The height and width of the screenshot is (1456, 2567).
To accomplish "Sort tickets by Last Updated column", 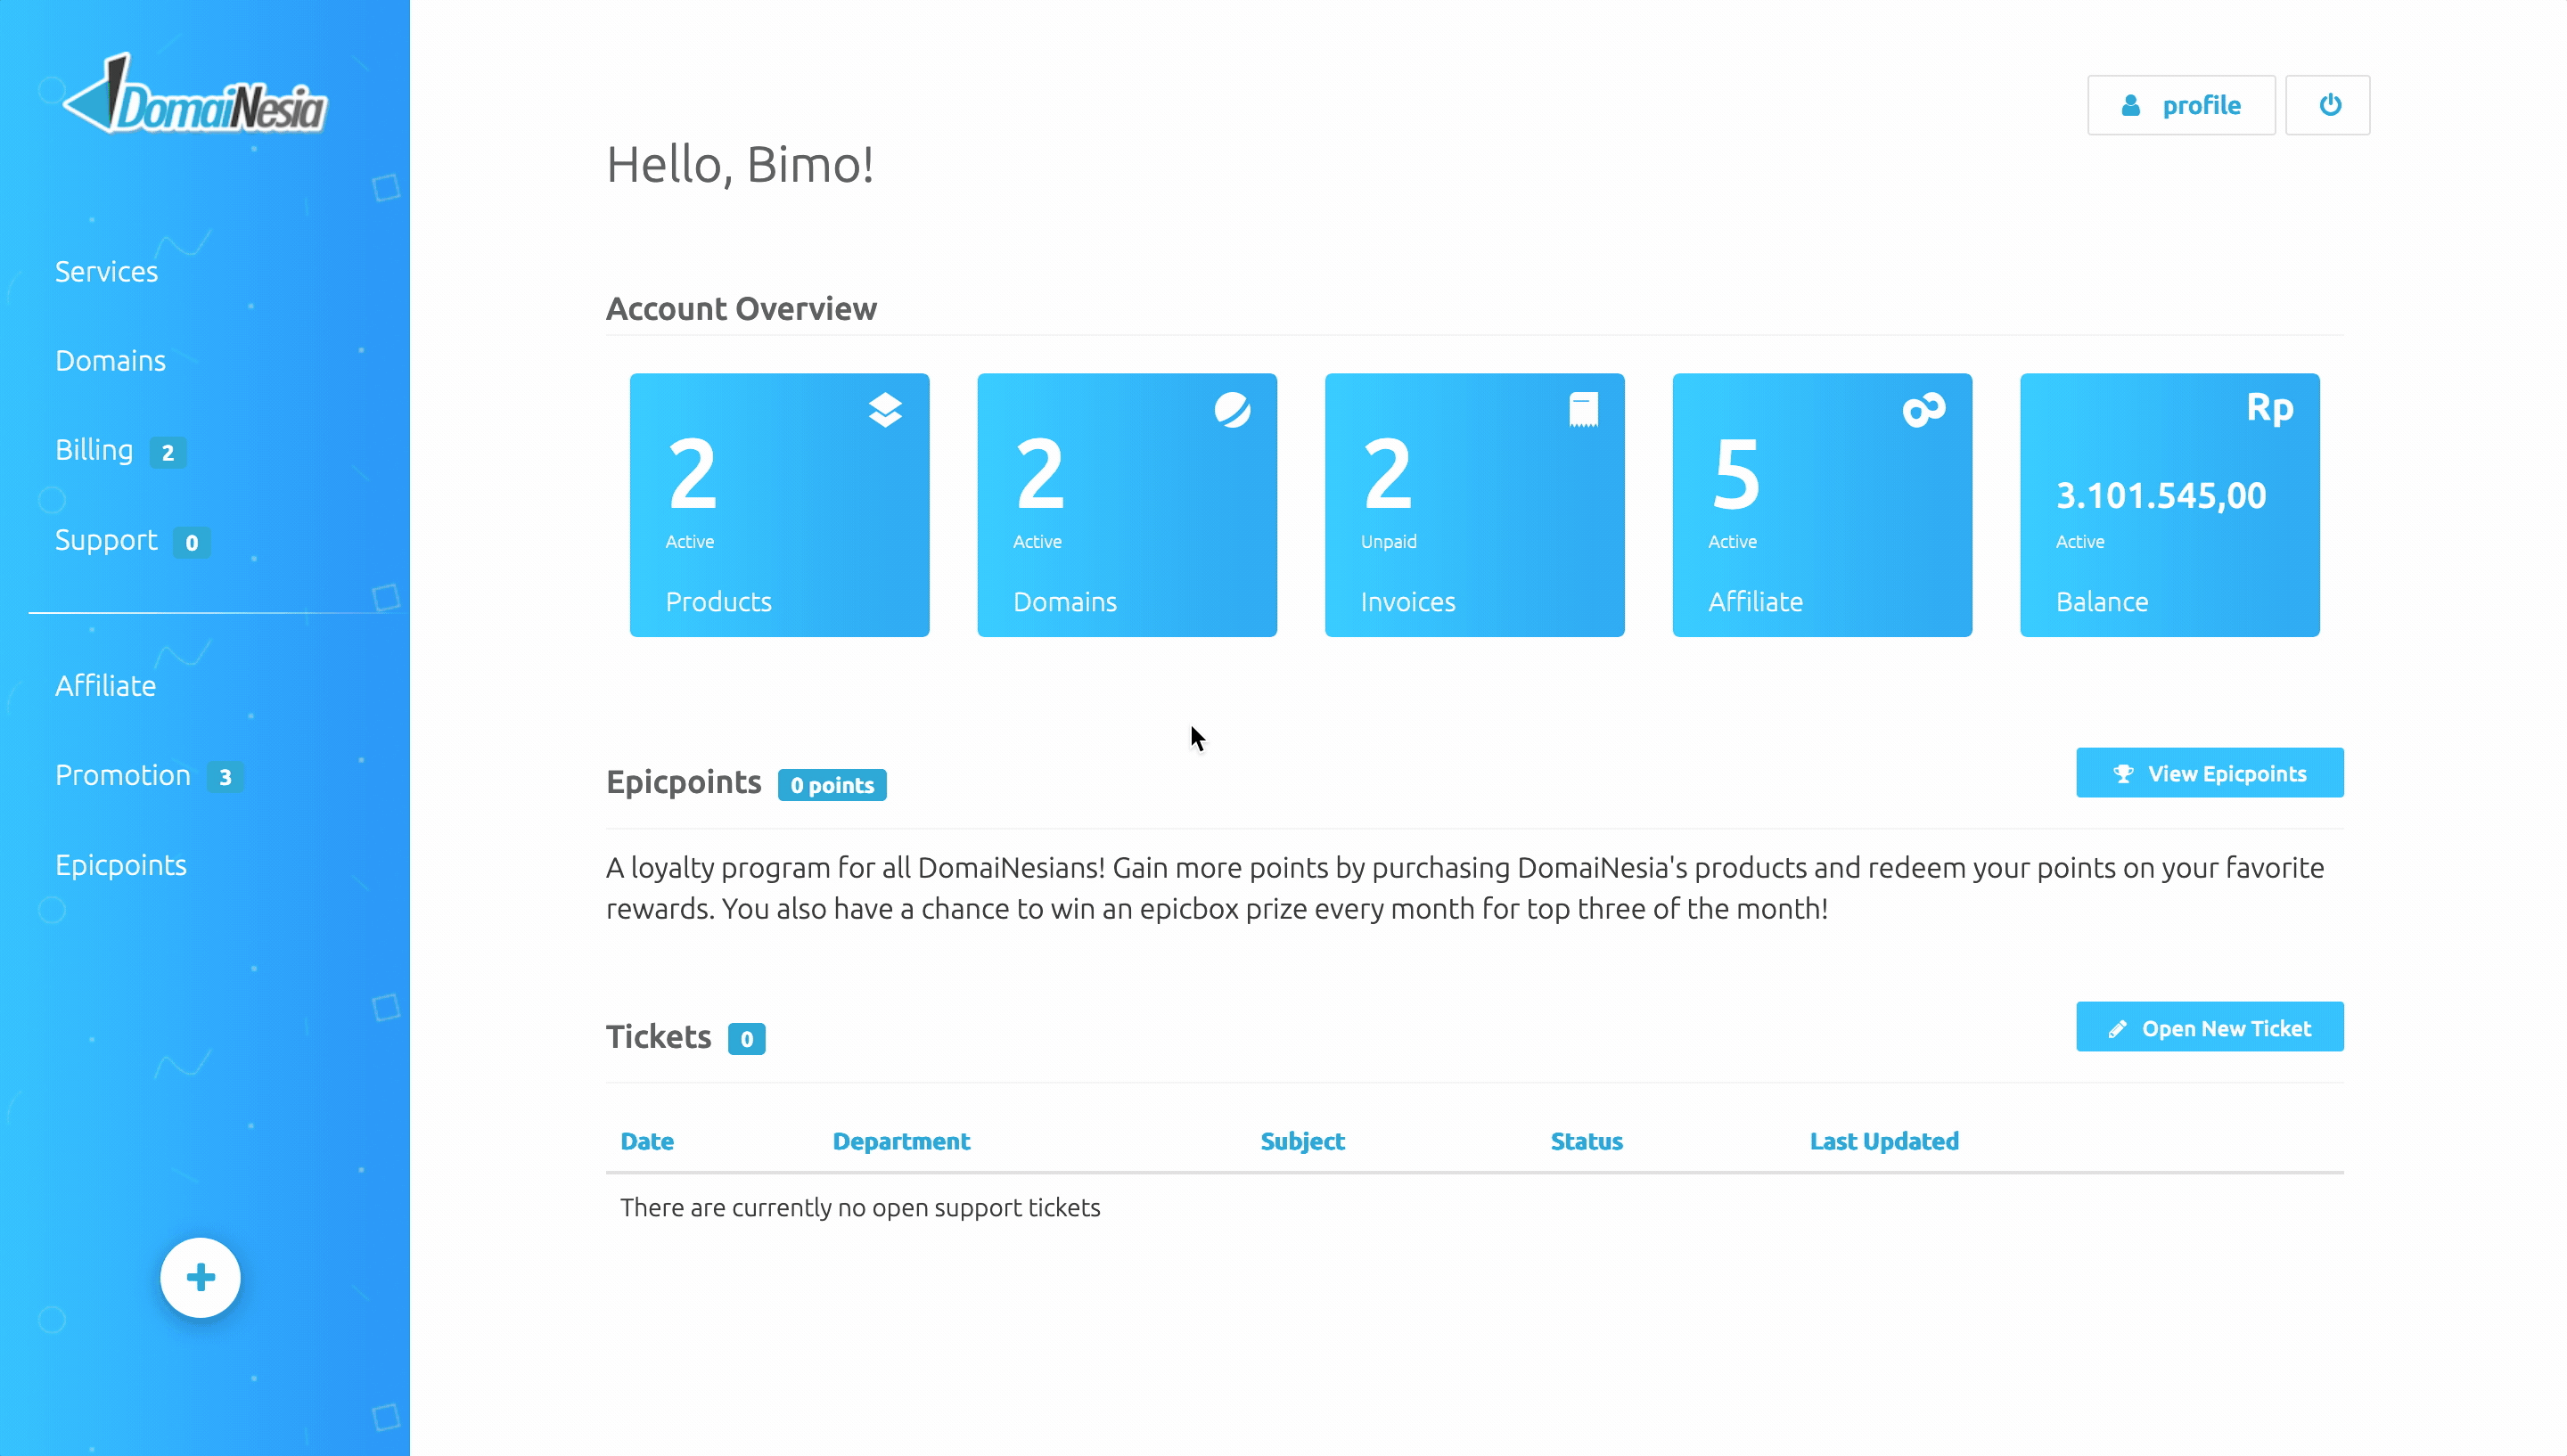I will click(1884, 1141).
